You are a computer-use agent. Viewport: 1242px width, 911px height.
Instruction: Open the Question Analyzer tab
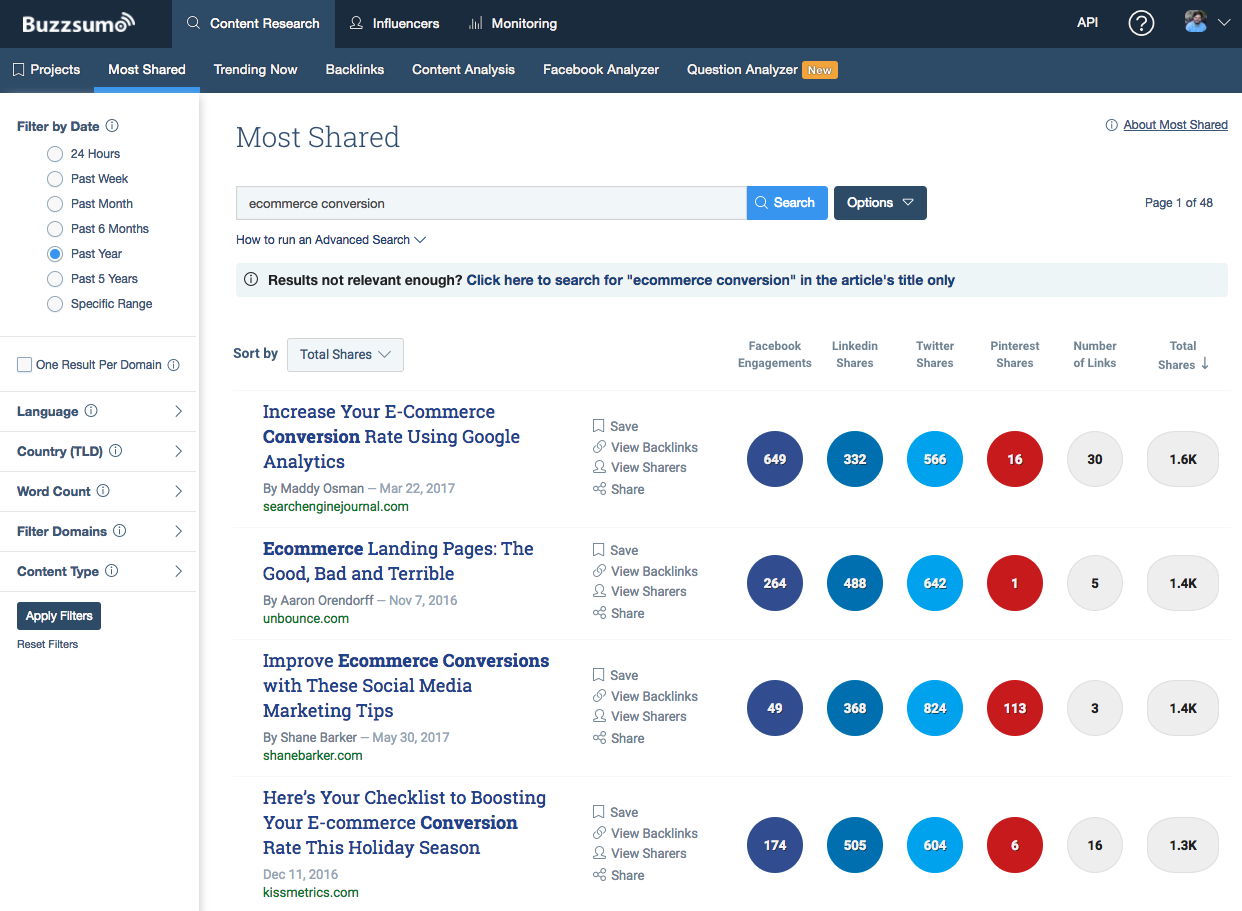coord(762,70)
